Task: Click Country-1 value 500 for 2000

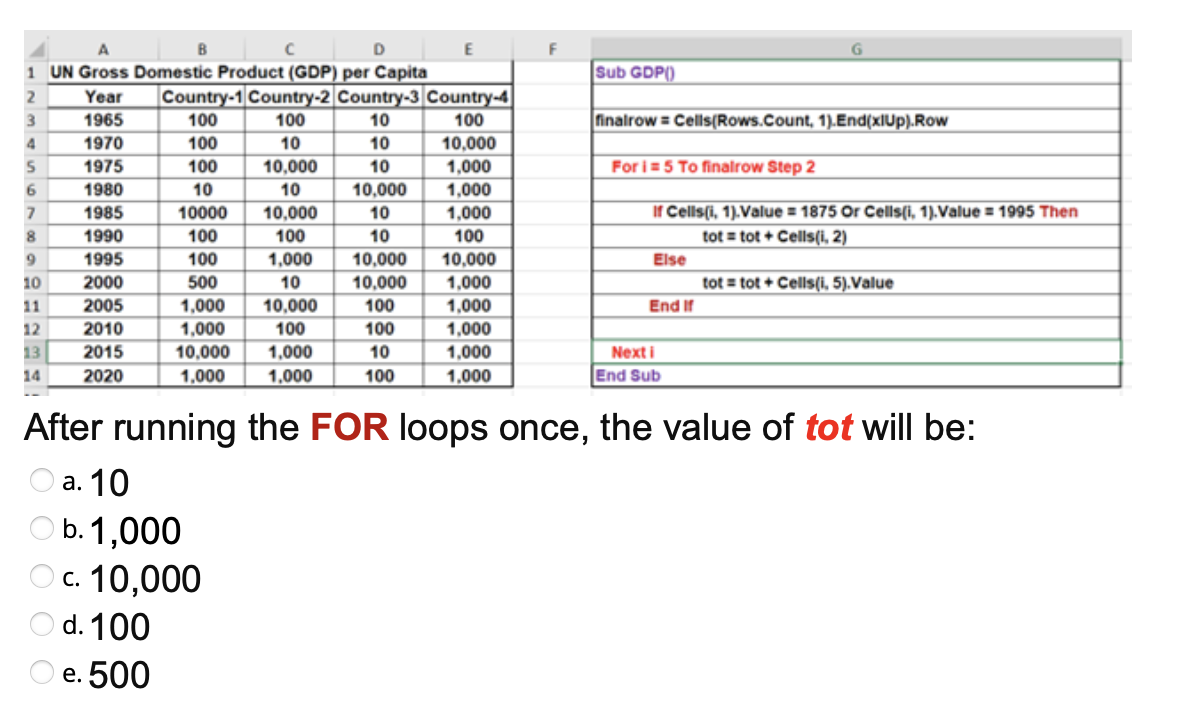Action: [x=202, y=282]
